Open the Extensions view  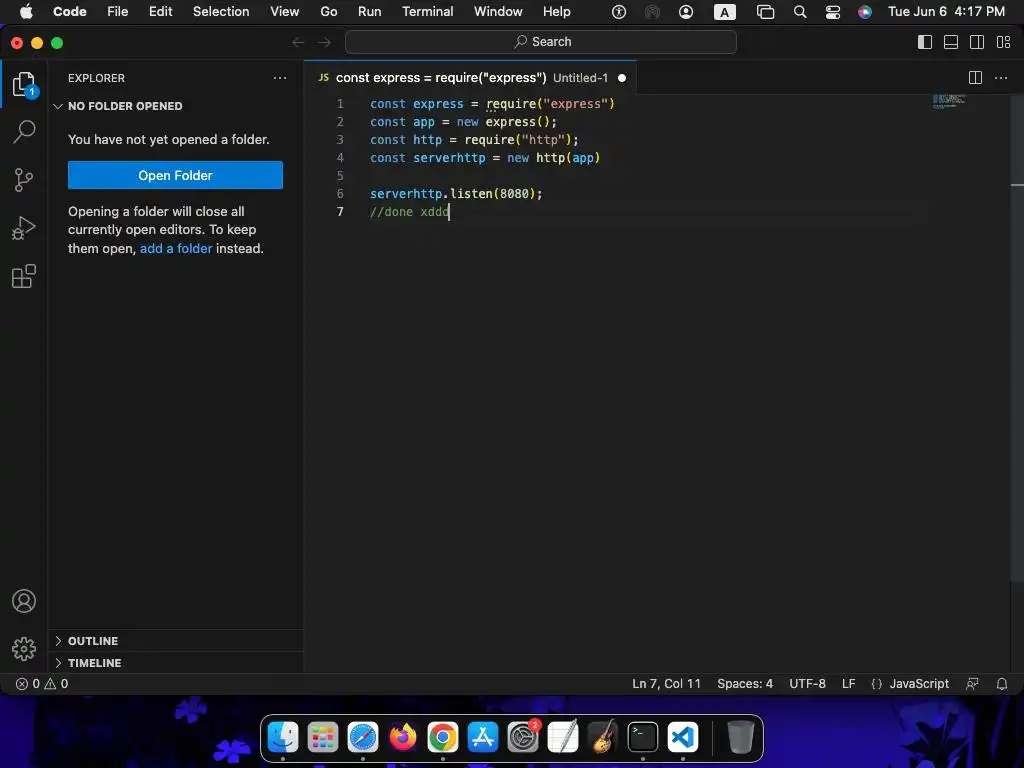pyautogui.click(x=24, y=276)
